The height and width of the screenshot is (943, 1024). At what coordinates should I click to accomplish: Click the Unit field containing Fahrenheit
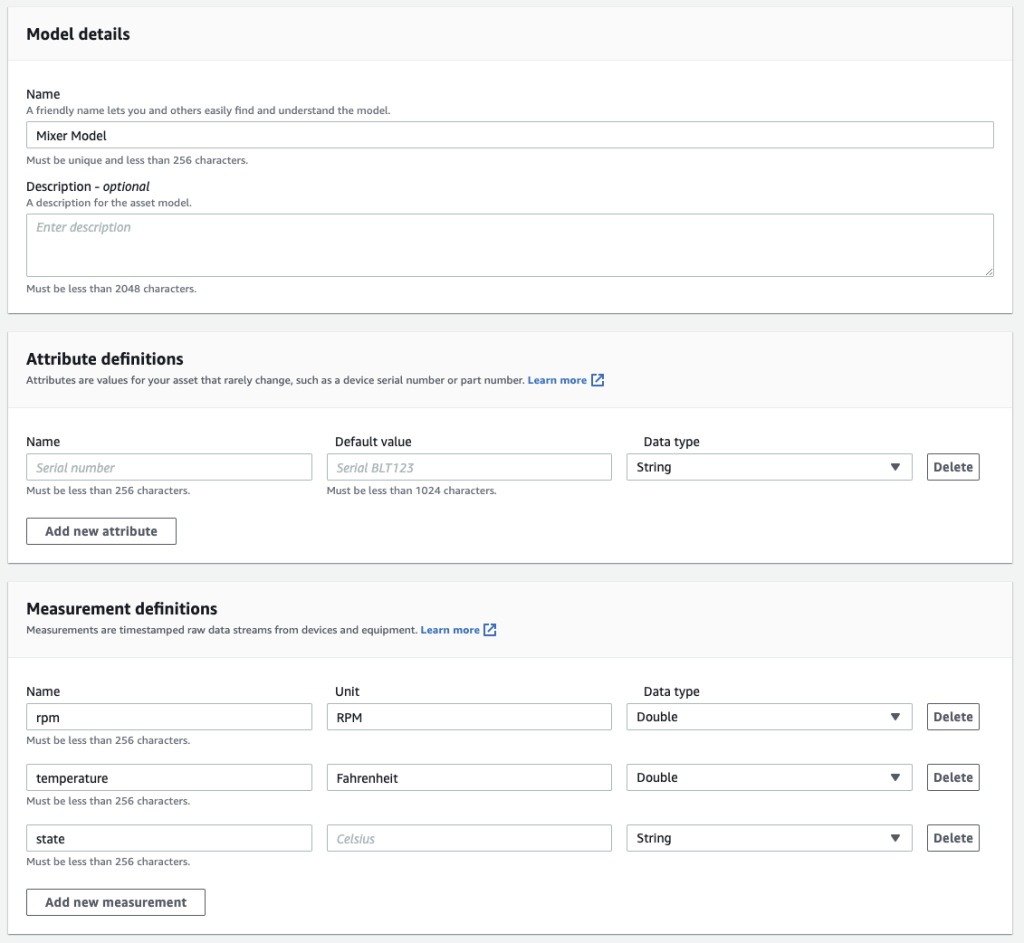[x=468, y=778]
